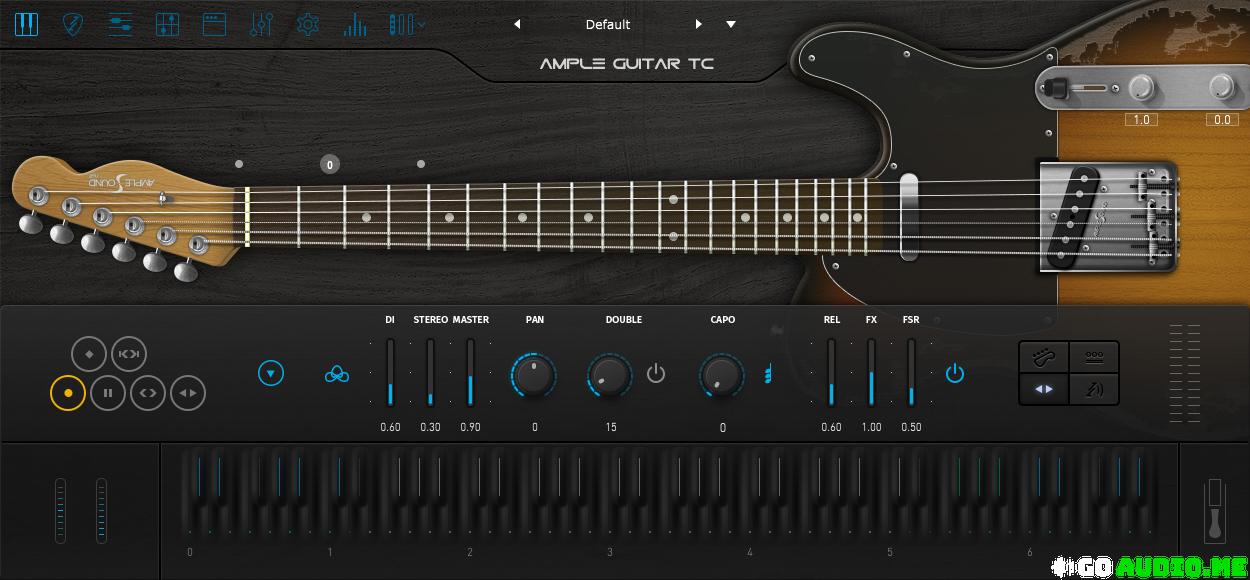This screenshot has height=580, width=1250.
Task: Click the blue note icon beside CAPO
Action: point(769,375)
